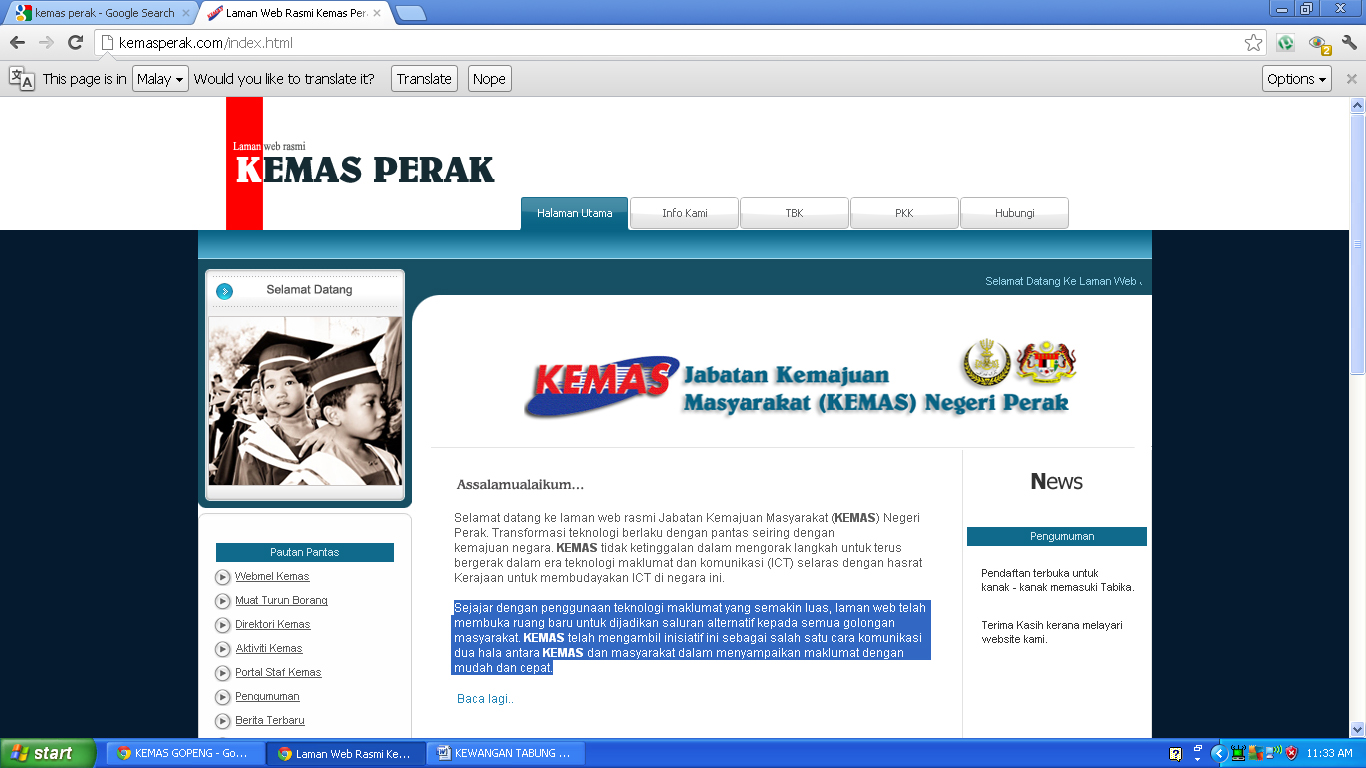
Task: Open the Options dropdown on the translate bar
Action: (x=1295, y=78)
